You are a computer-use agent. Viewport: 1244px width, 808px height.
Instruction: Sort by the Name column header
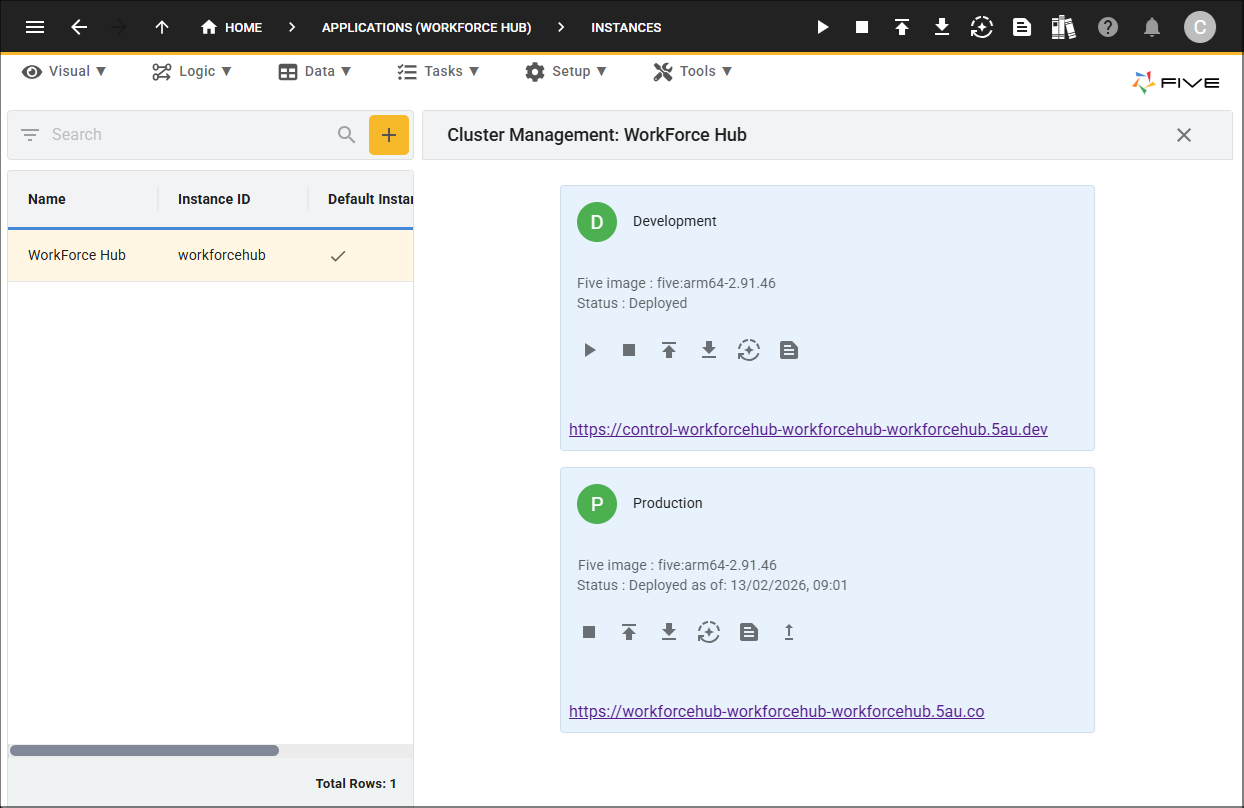click(x=47, y=199)
